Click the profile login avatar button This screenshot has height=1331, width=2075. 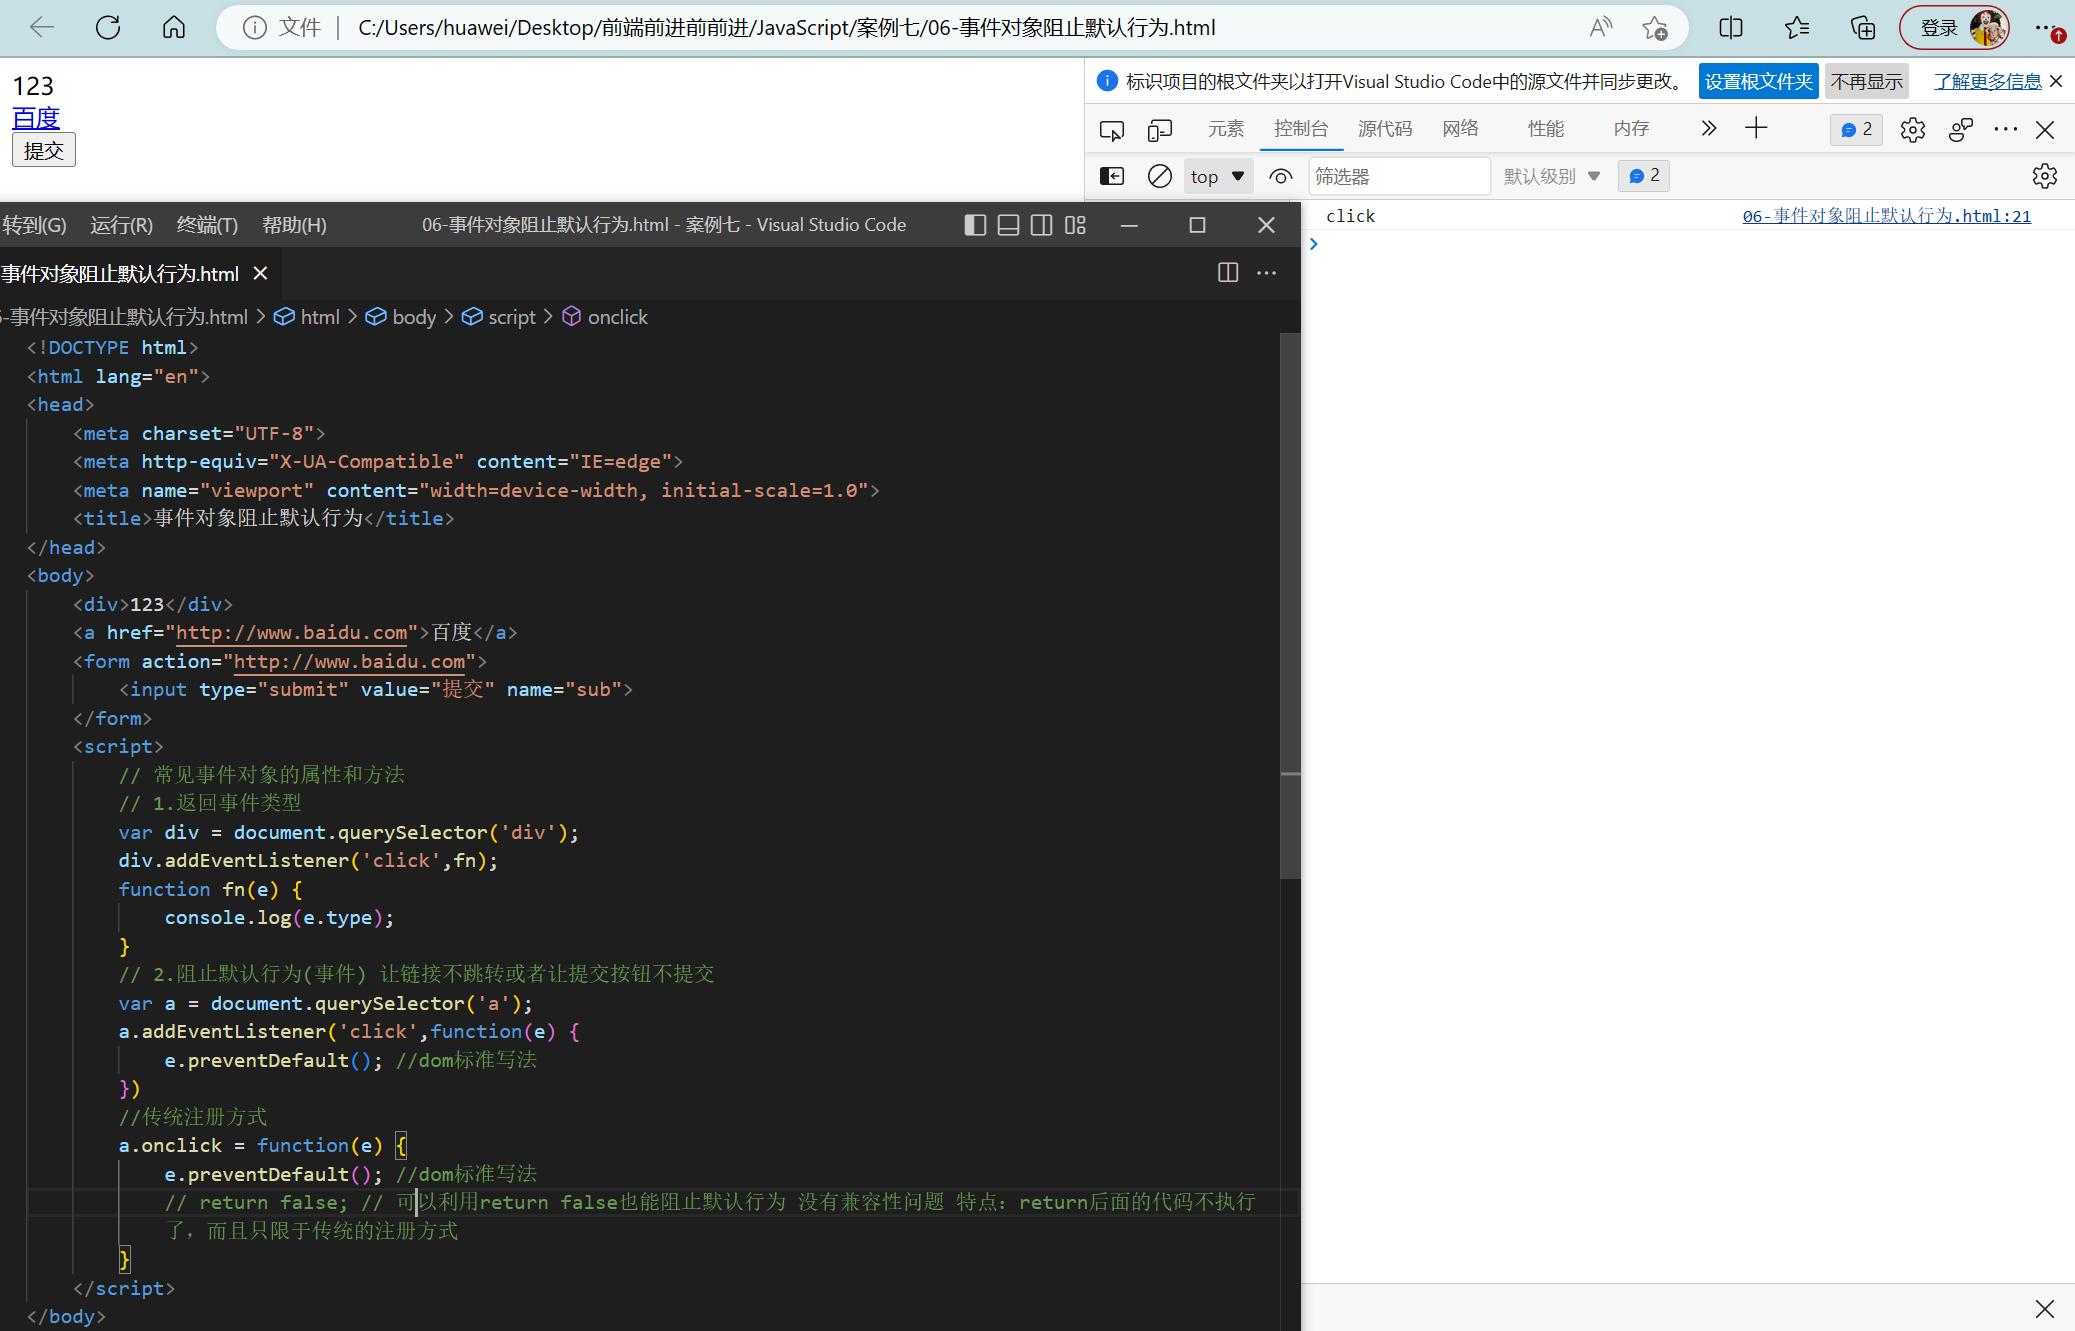point(1954,28)
